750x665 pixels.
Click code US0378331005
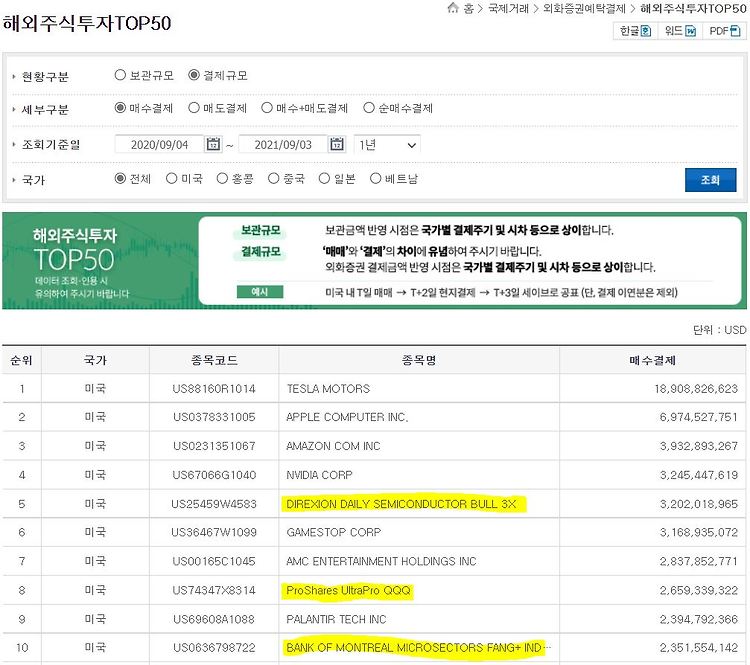[214, 417]
